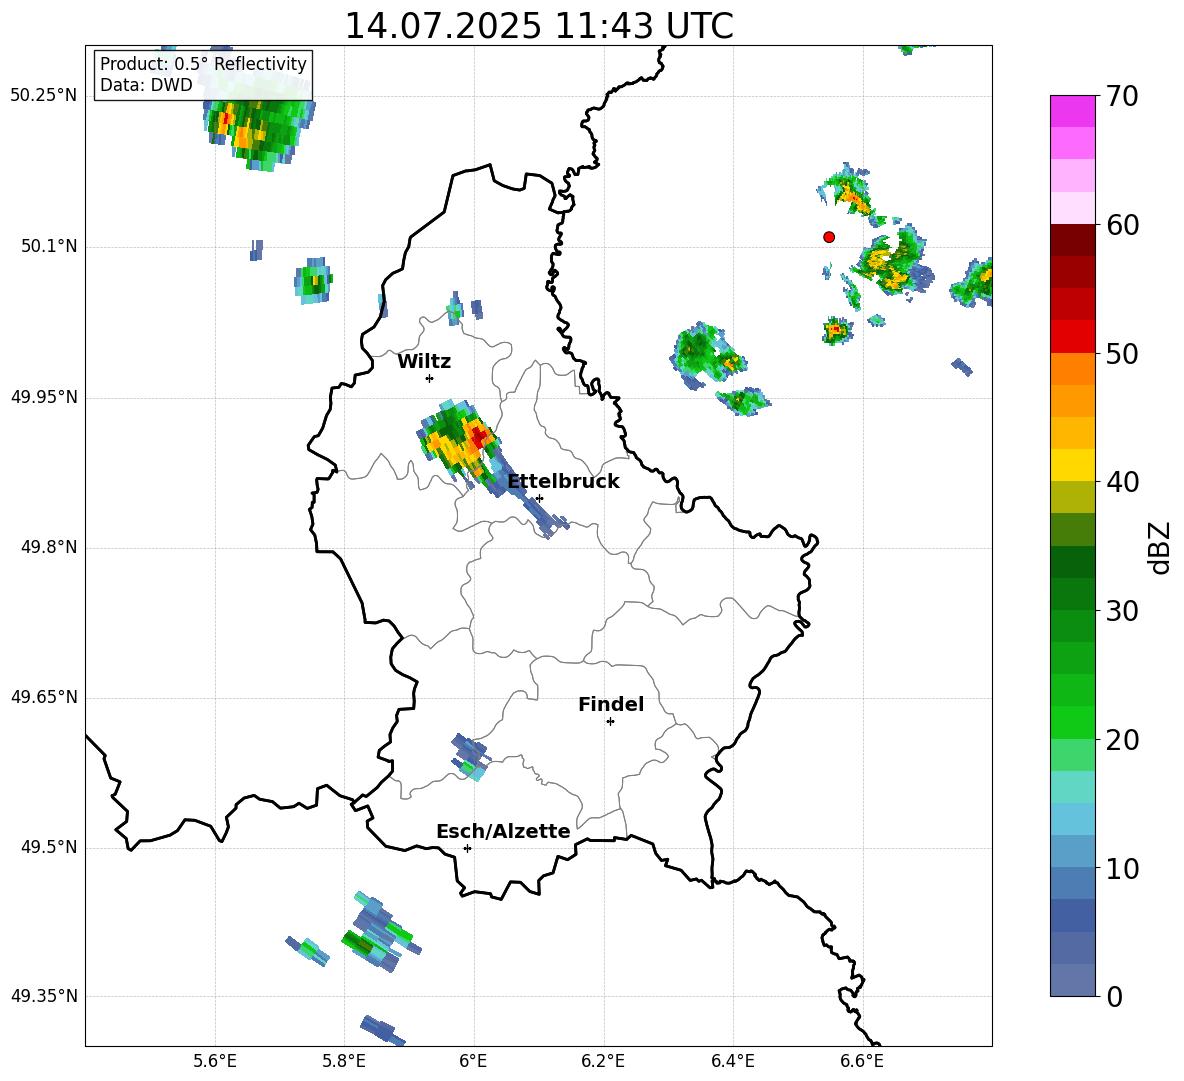This screenshot has height=1081, width=1184.
Task: Click the weak blue echo west of Findel
Action: 470,756
